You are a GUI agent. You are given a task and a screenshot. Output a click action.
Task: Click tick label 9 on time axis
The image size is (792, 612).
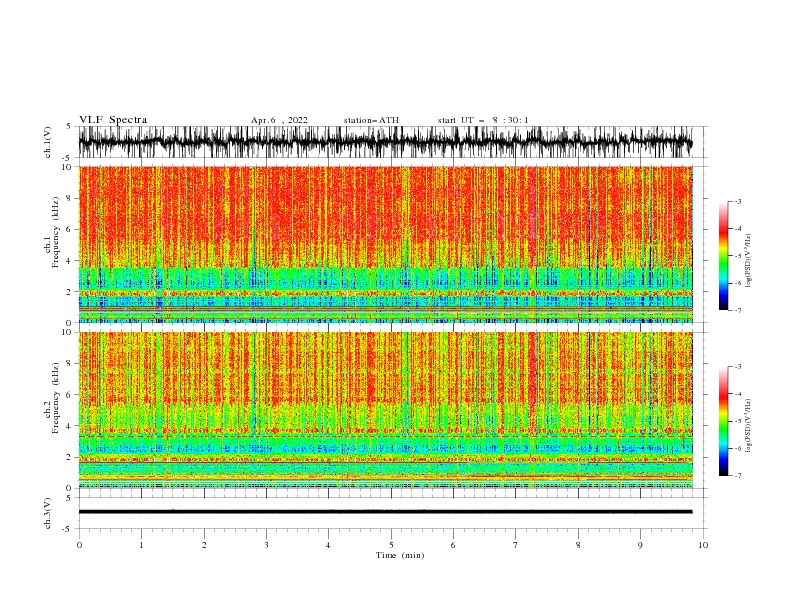tap(640, 545)
